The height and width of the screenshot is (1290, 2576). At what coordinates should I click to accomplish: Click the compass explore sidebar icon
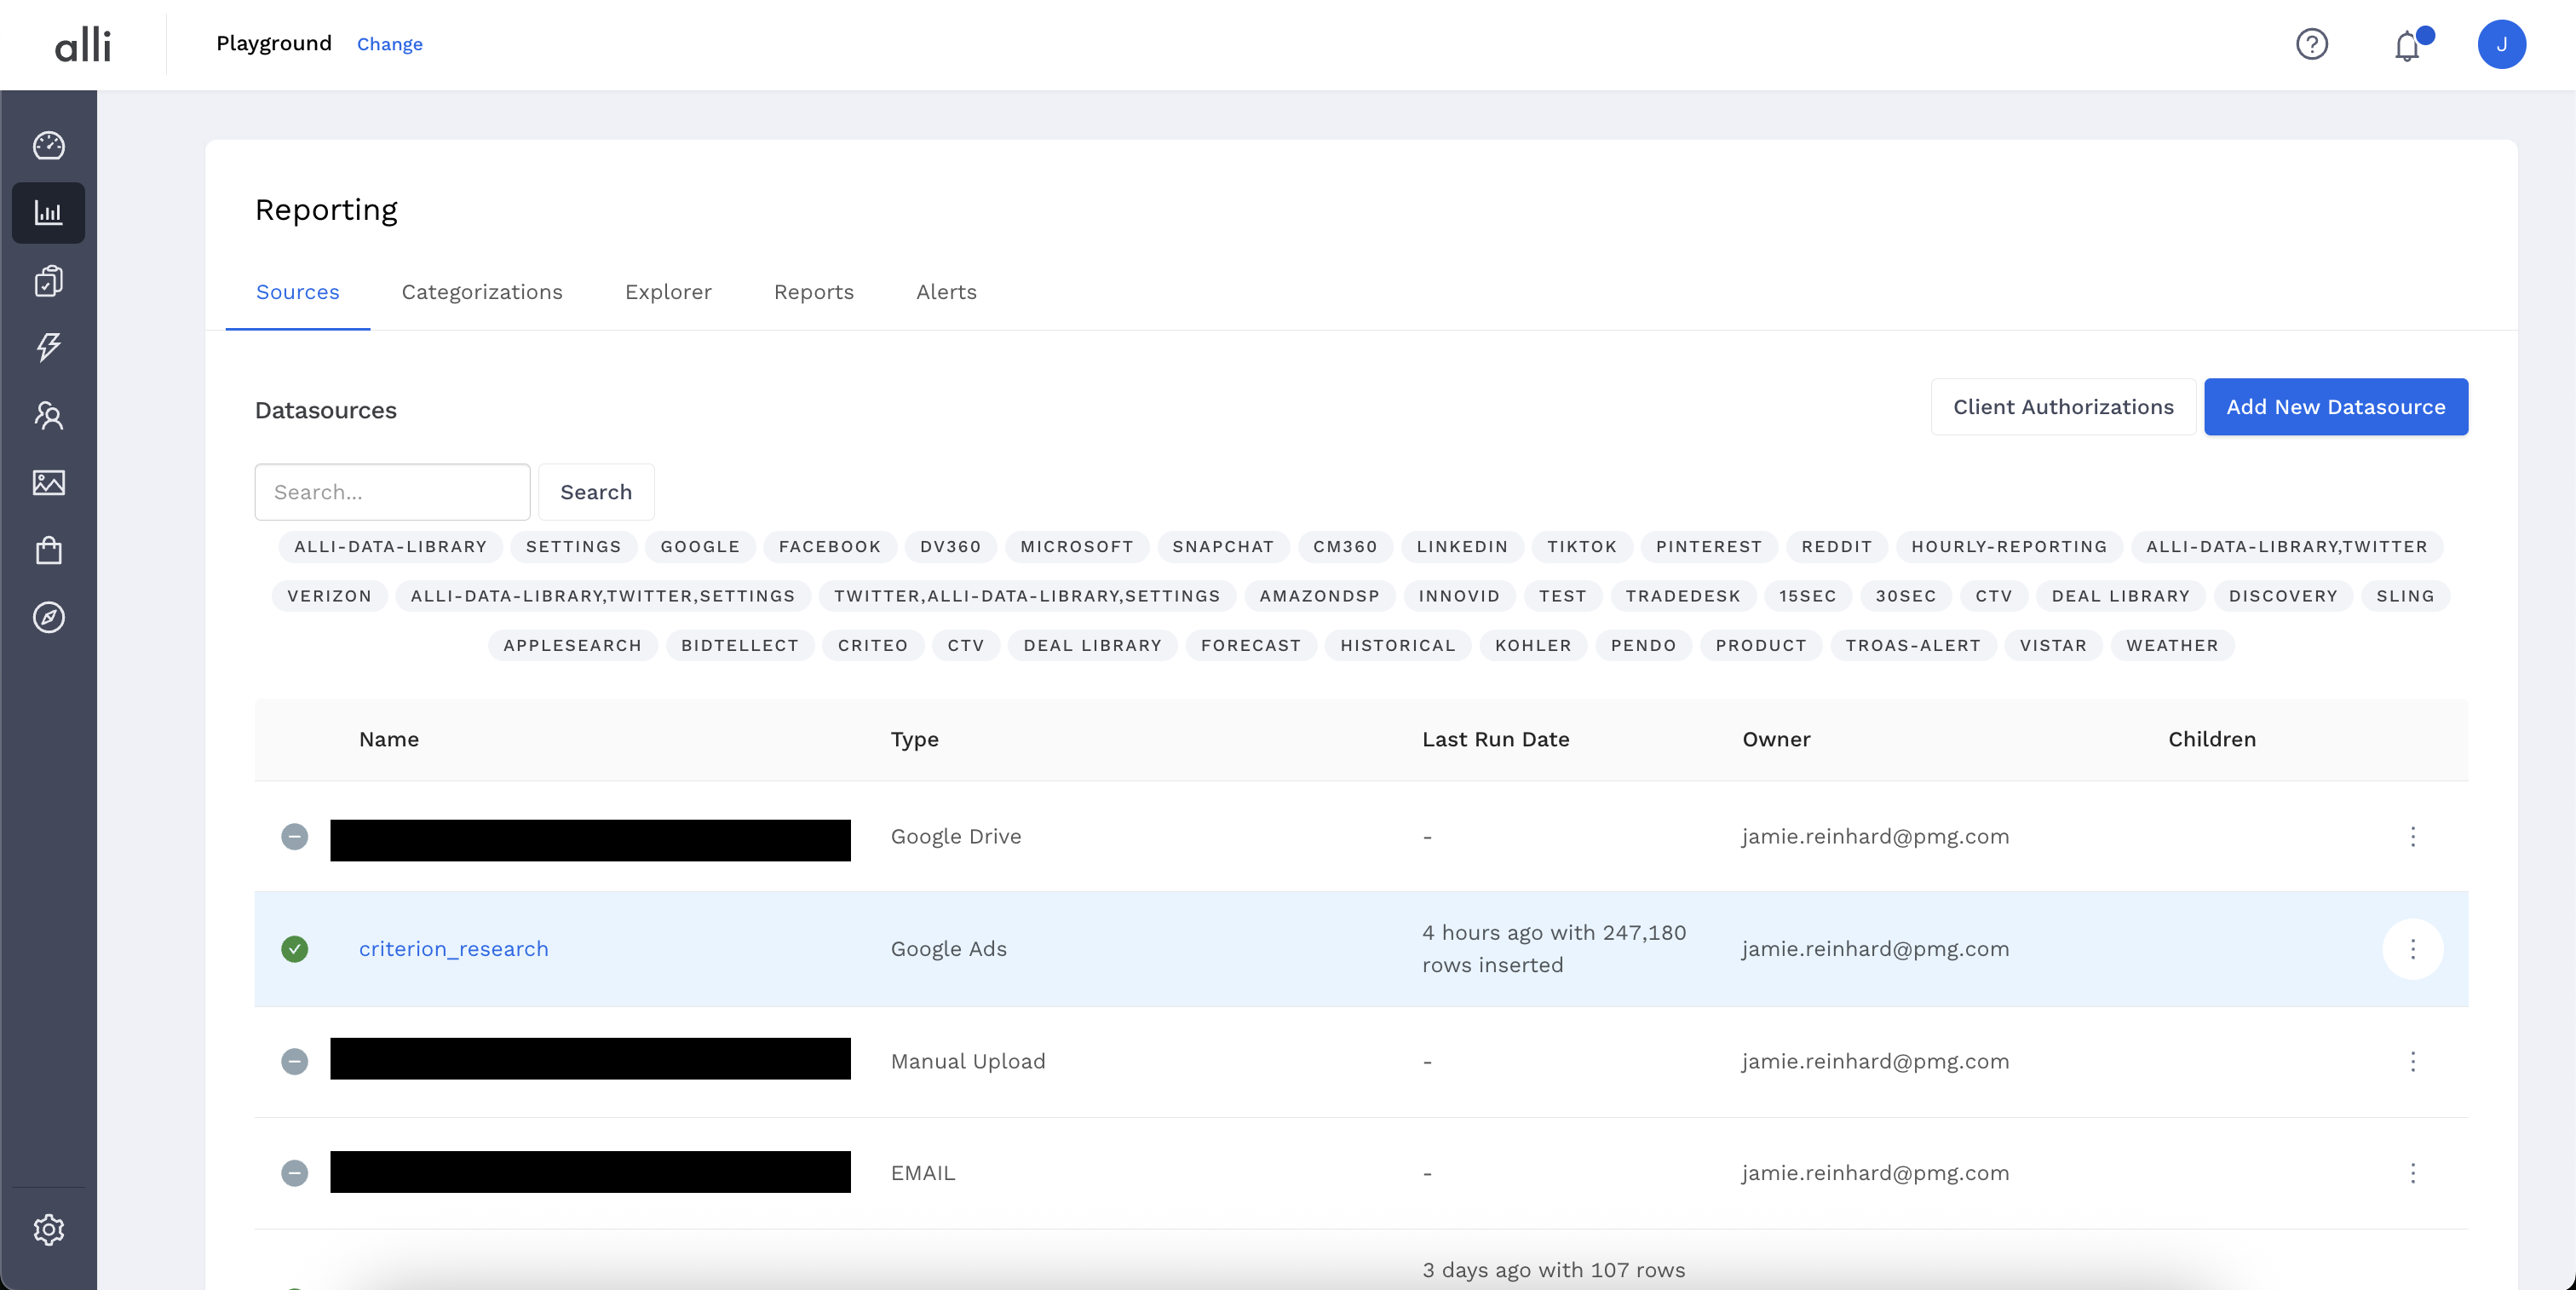tap(48, 617)
